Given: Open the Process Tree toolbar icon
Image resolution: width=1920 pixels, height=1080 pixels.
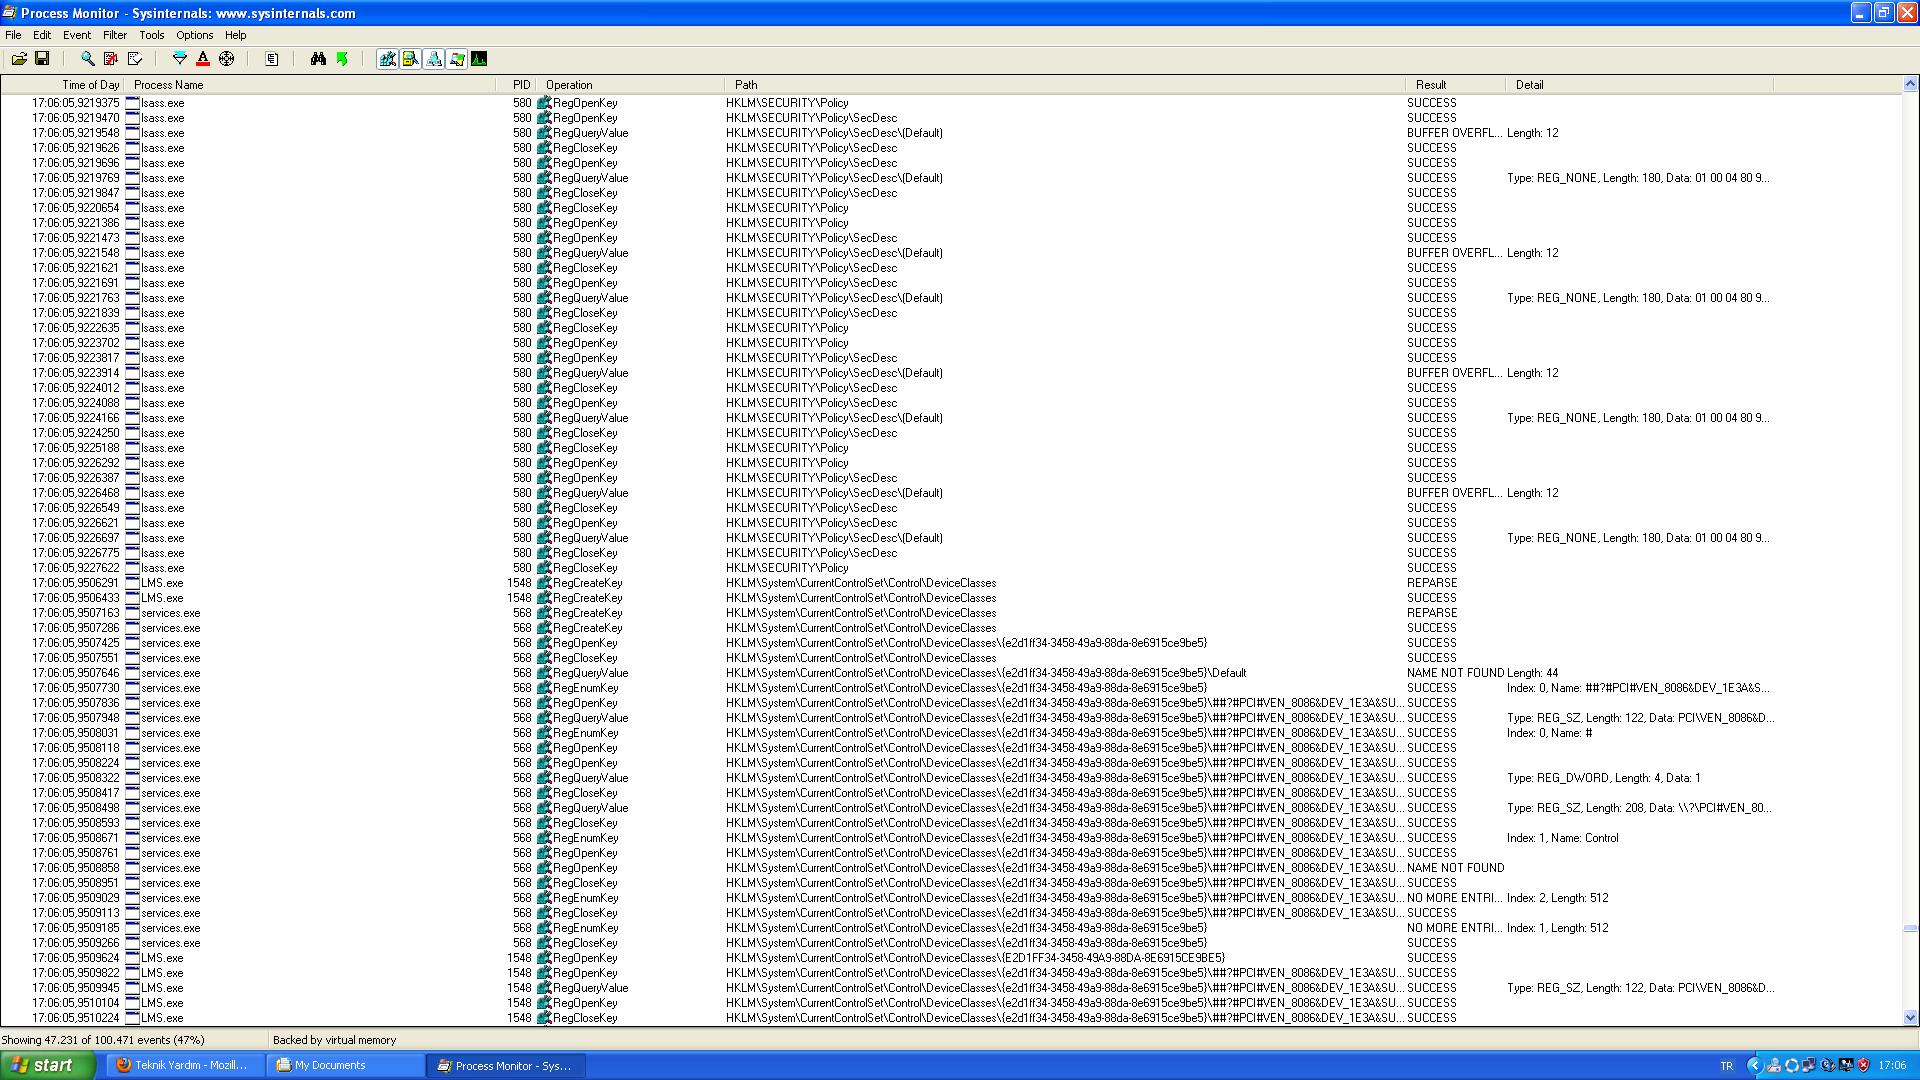Looking at the screenshot, I should (x=272, y=59).
